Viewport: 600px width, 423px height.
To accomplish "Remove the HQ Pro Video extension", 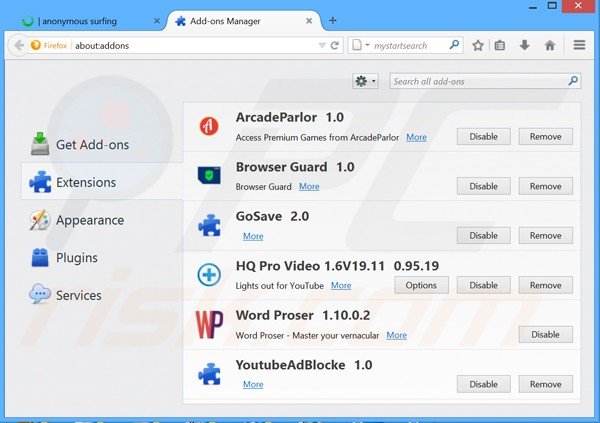I will [546, 285].
